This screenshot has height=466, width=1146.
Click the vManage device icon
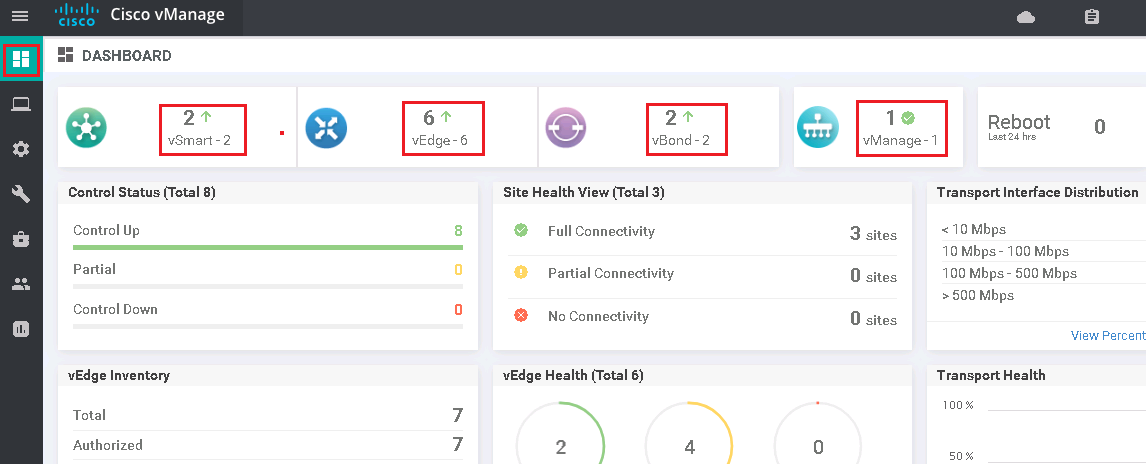click(817, 128)
